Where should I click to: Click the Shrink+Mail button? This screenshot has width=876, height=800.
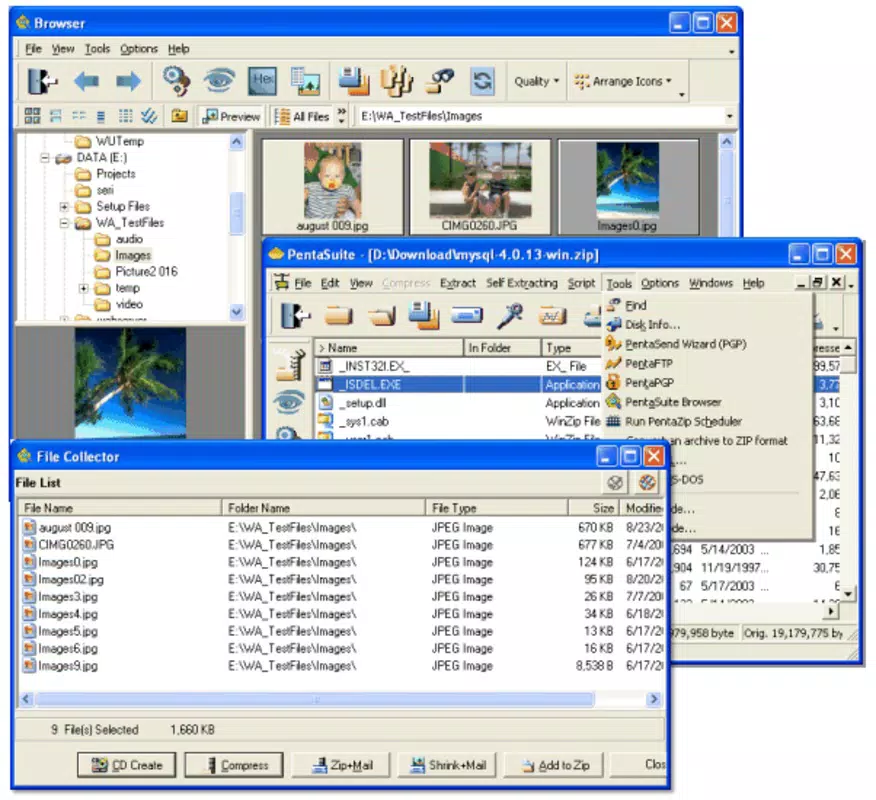447,765
